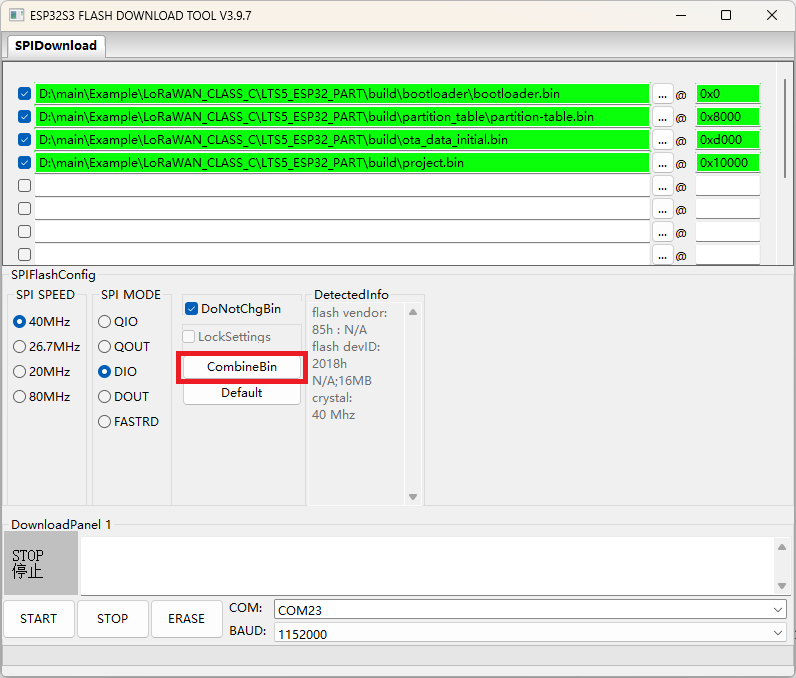Open the COM port dropdown showing COM23
Image resolution: width=796 pixels, height=678 pixels.
(x=530, y=609)
